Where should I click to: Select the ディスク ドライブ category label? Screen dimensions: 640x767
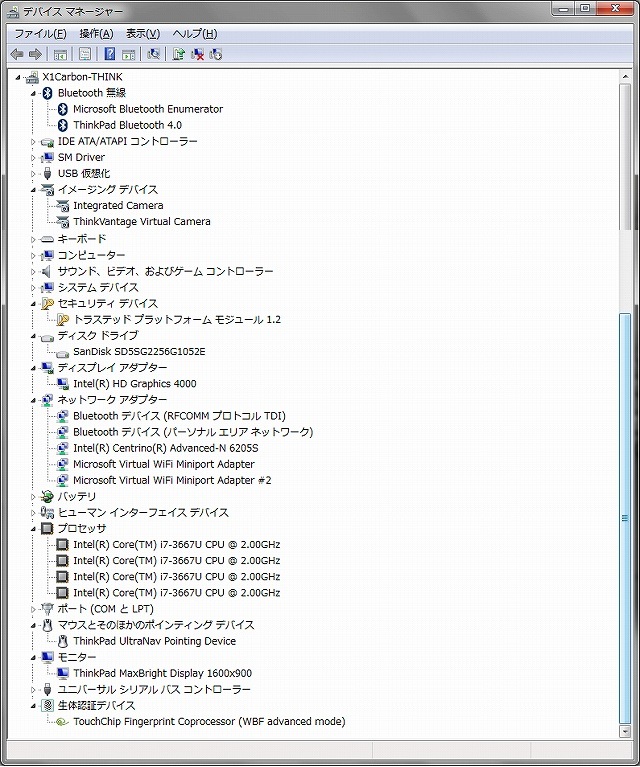[x=98, y=336]
